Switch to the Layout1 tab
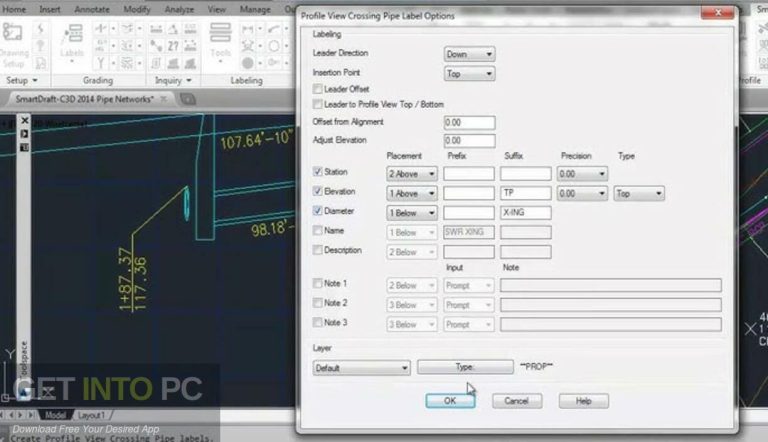 [x=91, y=414]
